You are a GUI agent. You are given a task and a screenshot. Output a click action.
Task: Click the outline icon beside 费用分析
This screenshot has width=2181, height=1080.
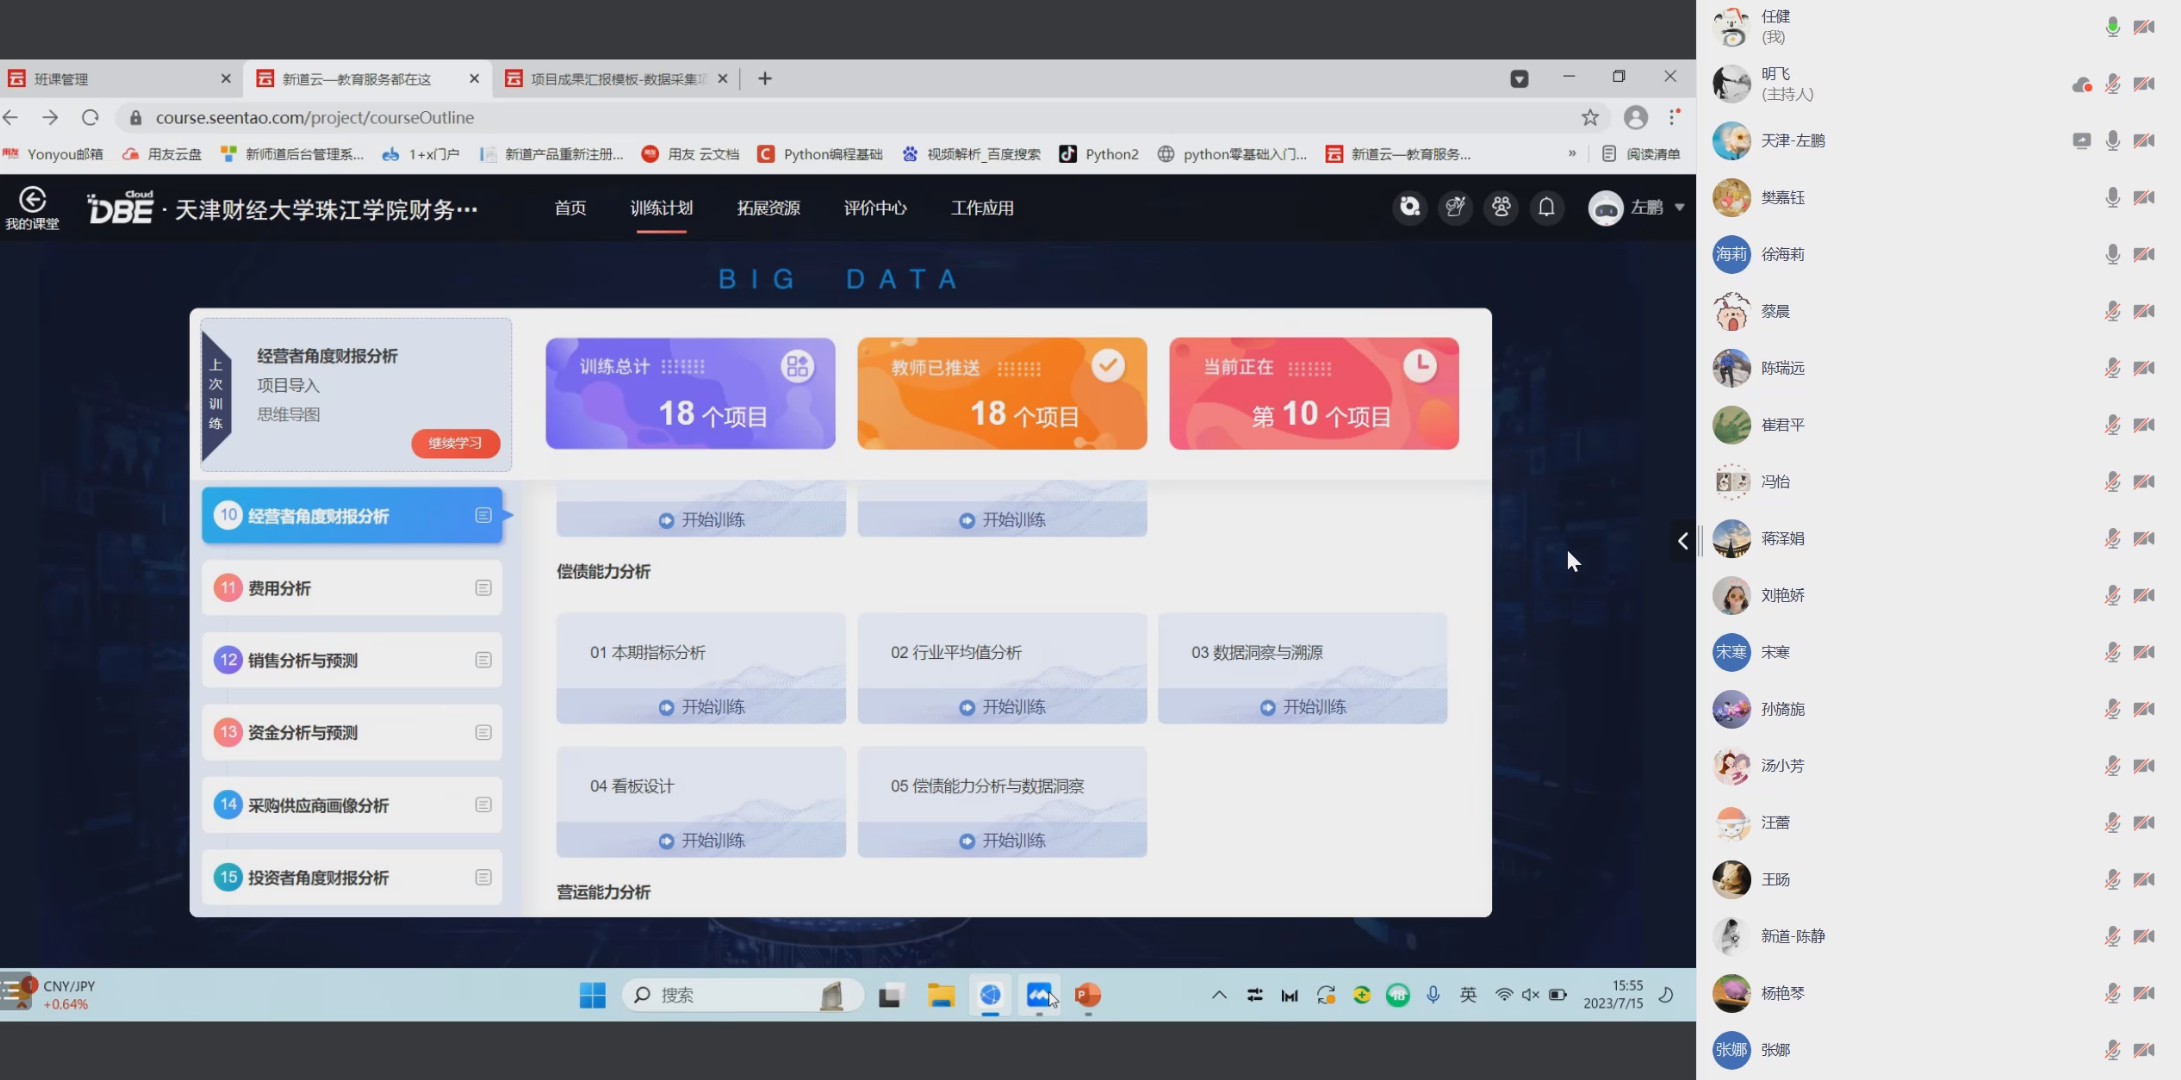(483, 588)
